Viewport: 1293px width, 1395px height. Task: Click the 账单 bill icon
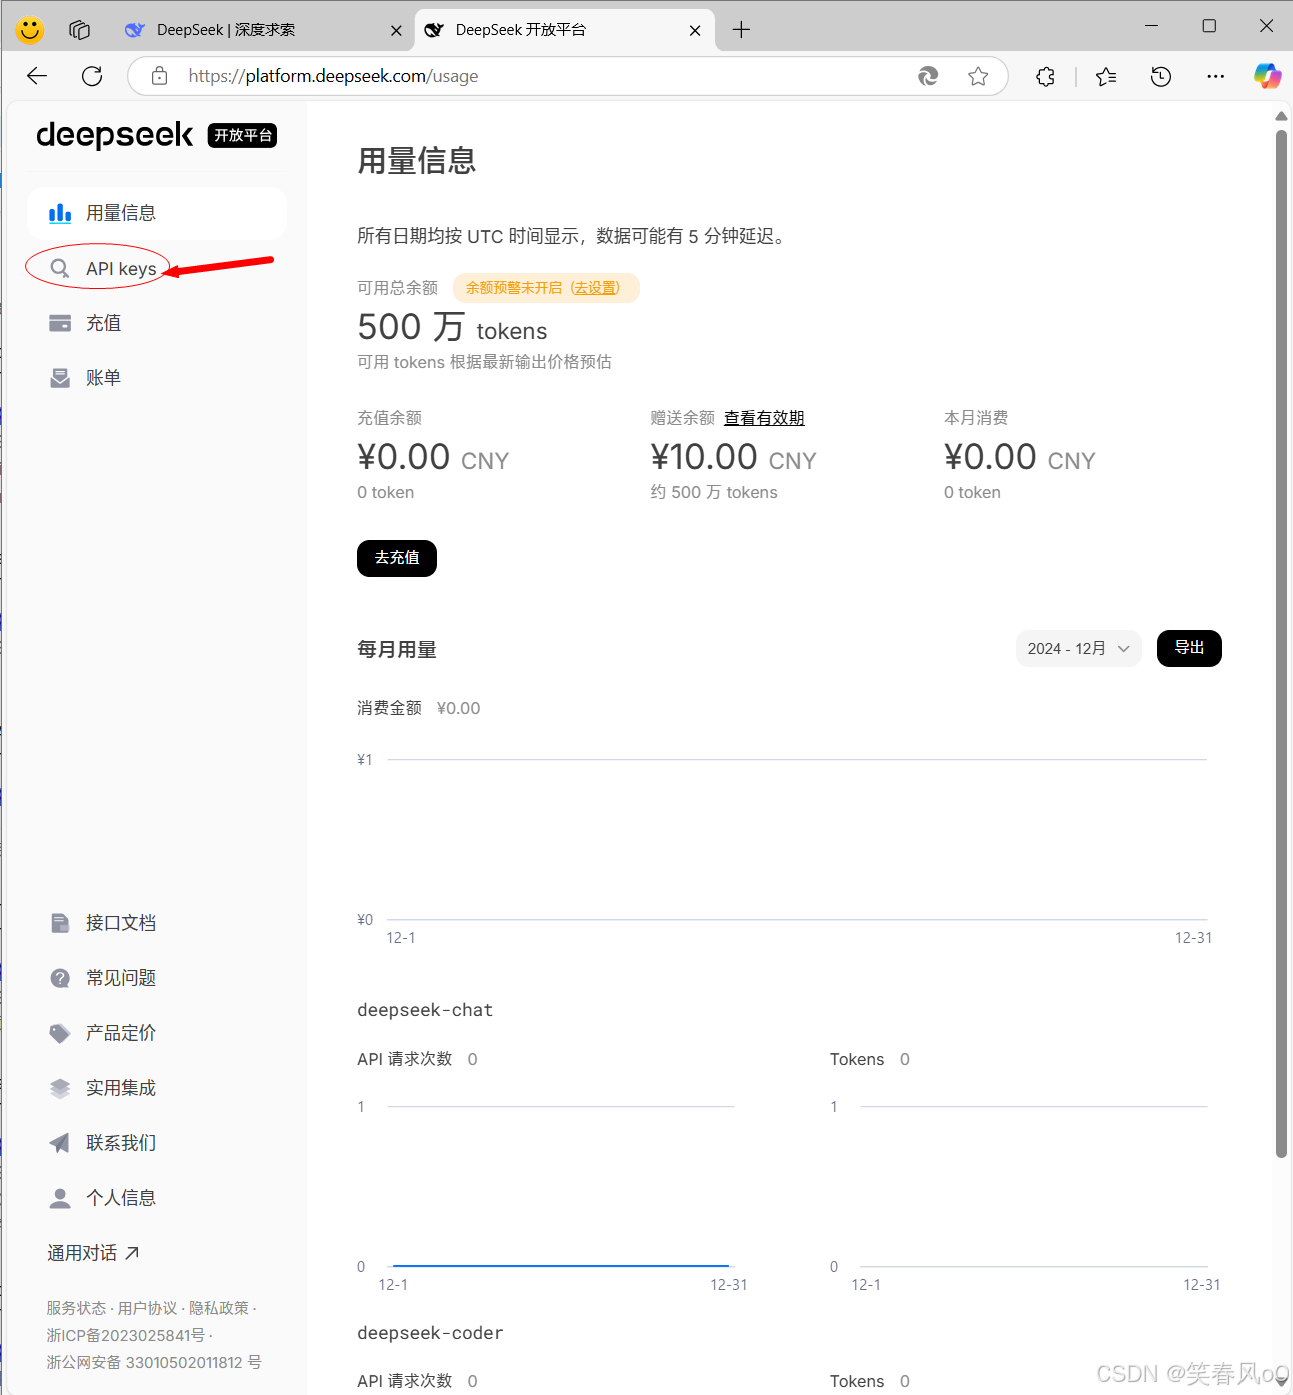[x=60, y=378]
